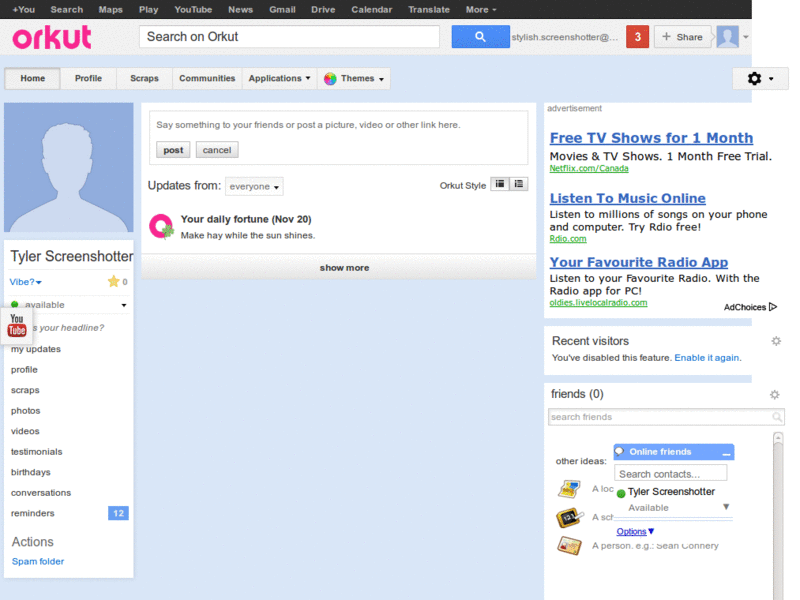Image resolution: width=800 pixels, height=600 pixels.
Task: Click the cancel button
Action: click(x=217, y=150)
